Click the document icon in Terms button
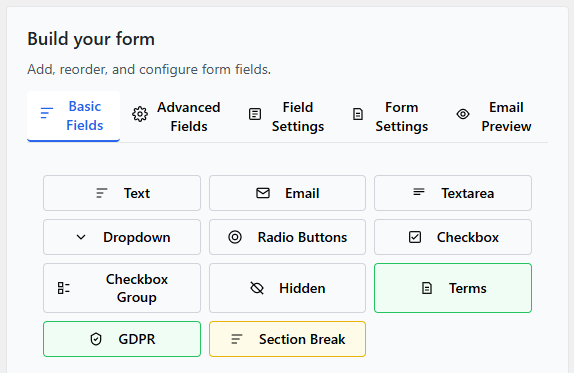Image resolution: width=574 pixels, height=373 pixels. [x=427, y=288]
